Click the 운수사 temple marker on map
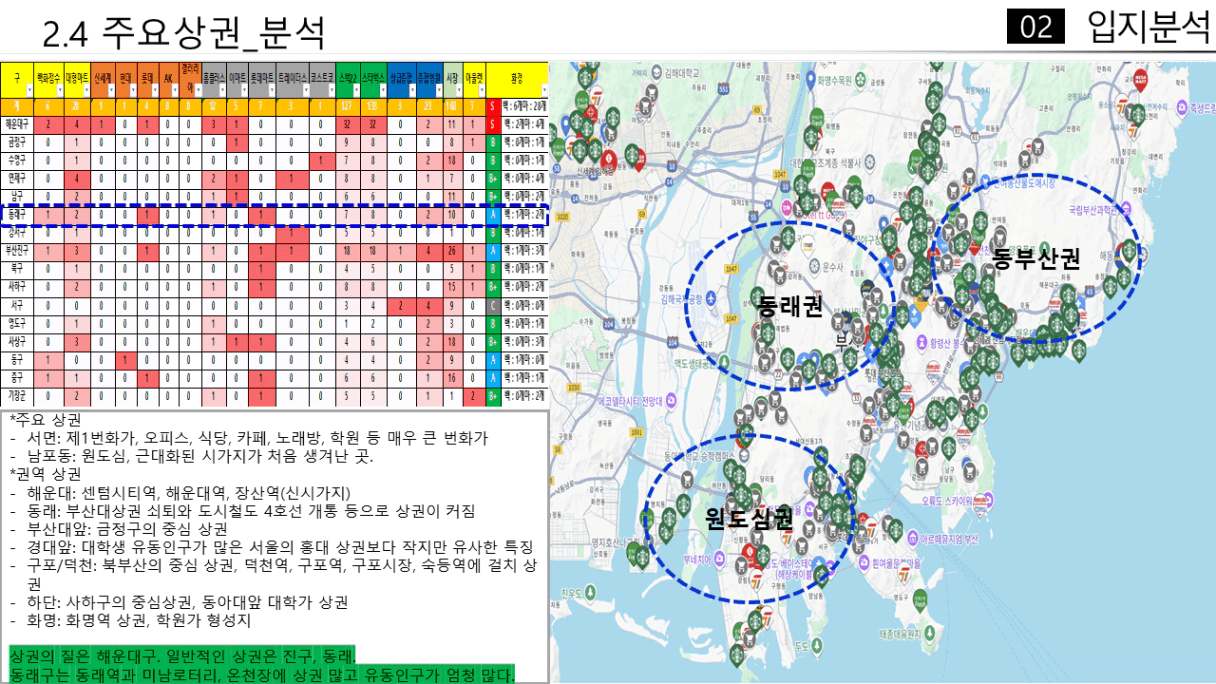 [x=814, y=267]
